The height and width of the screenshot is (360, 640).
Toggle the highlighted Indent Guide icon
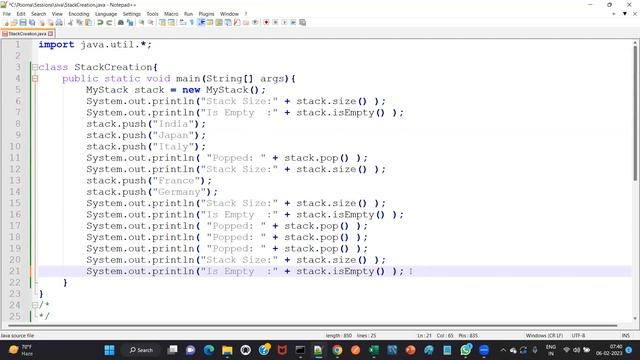pos(201,22)
